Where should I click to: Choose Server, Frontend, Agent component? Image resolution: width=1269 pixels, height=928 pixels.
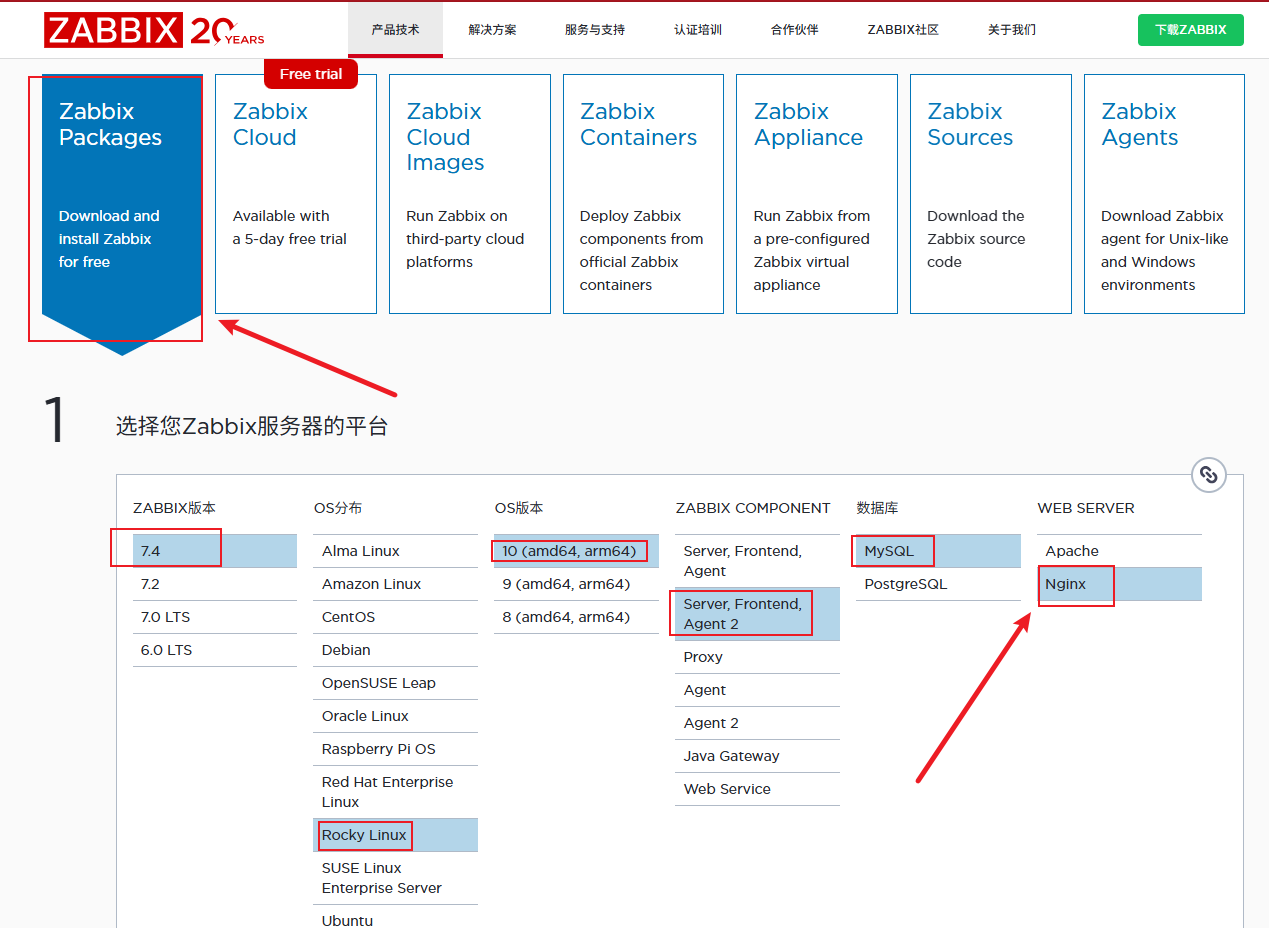758,561
